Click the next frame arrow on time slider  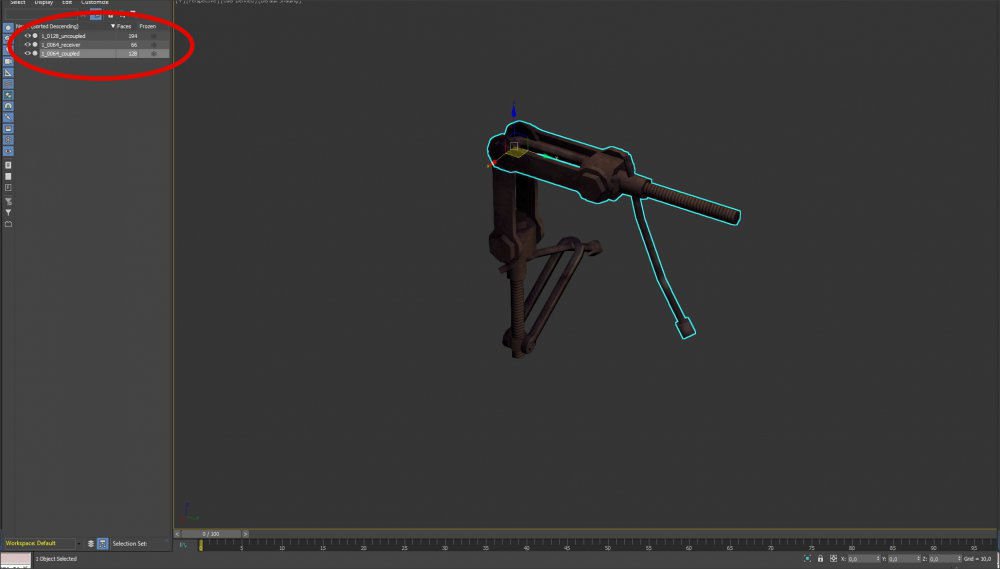pyautogui.click(x=246, y=534)
